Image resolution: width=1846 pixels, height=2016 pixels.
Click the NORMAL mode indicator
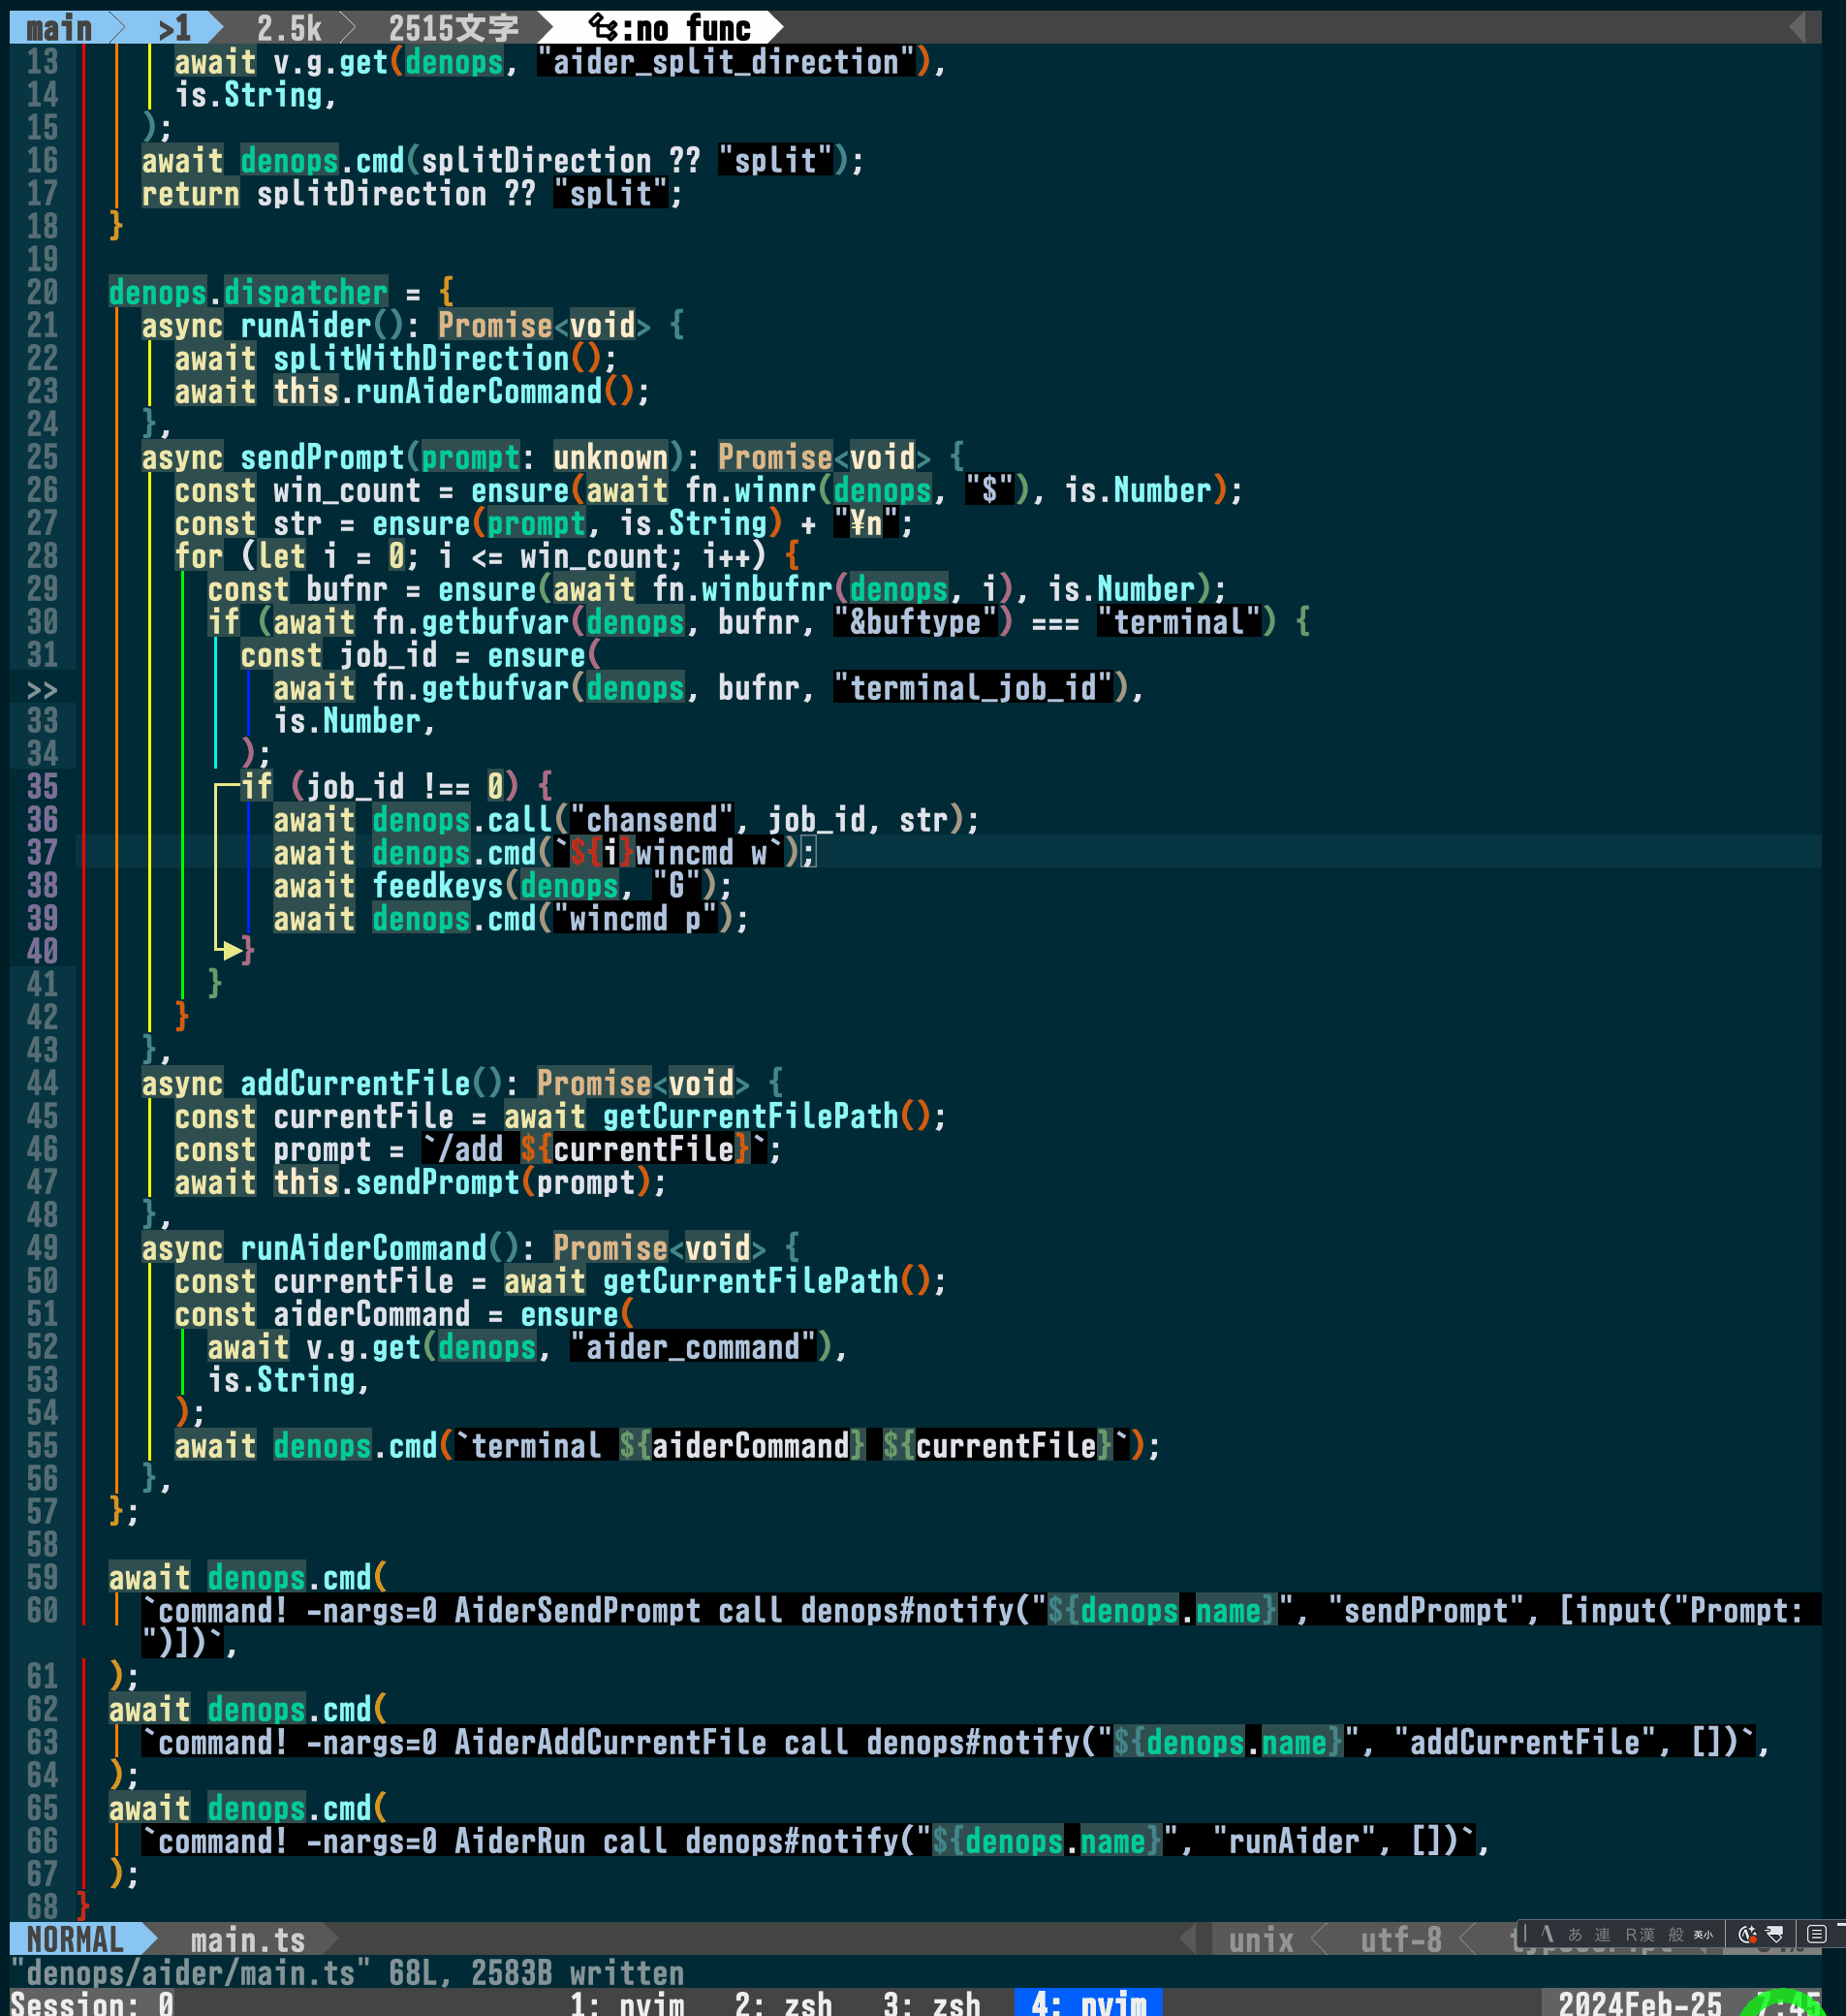point(74,1939)
